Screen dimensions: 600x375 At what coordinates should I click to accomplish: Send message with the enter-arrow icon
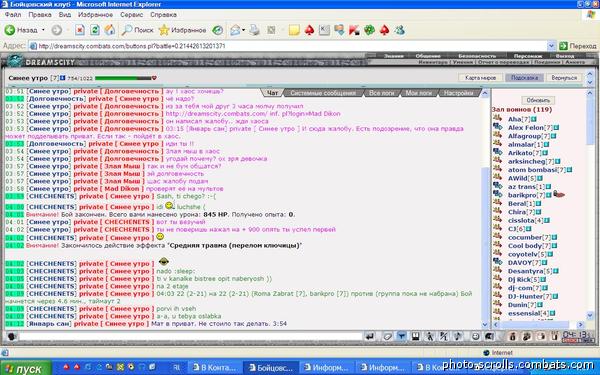(x=370, y=336)
